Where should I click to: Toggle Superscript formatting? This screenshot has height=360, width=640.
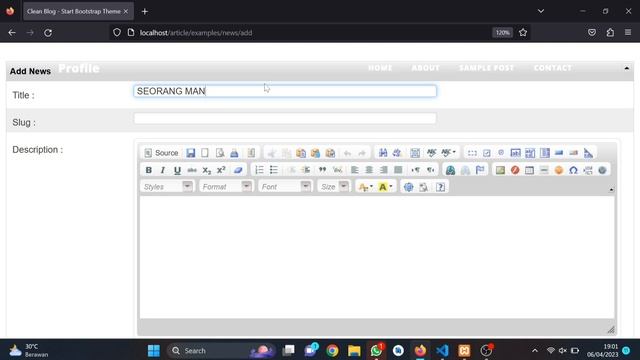click(221, 170)
